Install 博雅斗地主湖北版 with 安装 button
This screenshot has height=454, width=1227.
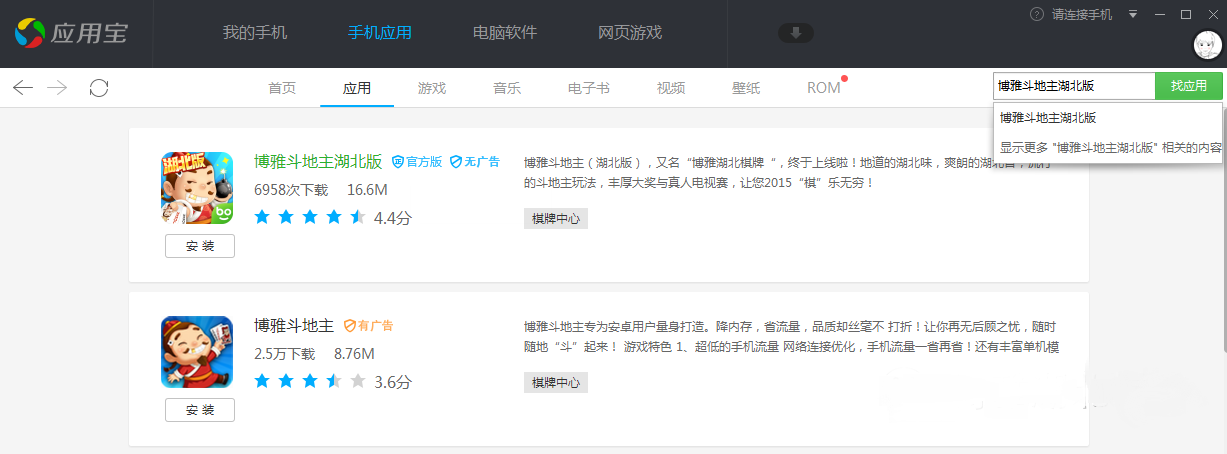tap(200, 246)
